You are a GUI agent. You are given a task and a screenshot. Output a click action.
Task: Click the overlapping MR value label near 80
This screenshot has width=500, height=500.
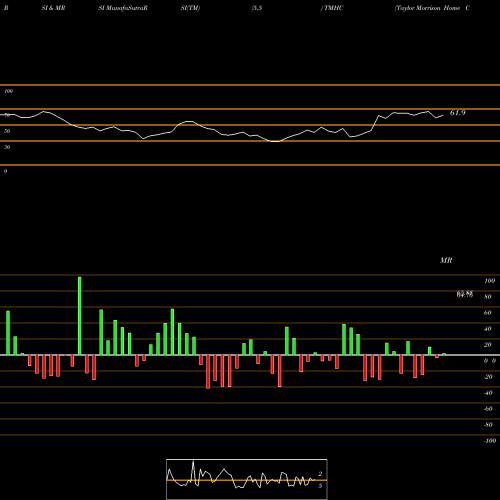coord(465,294)
